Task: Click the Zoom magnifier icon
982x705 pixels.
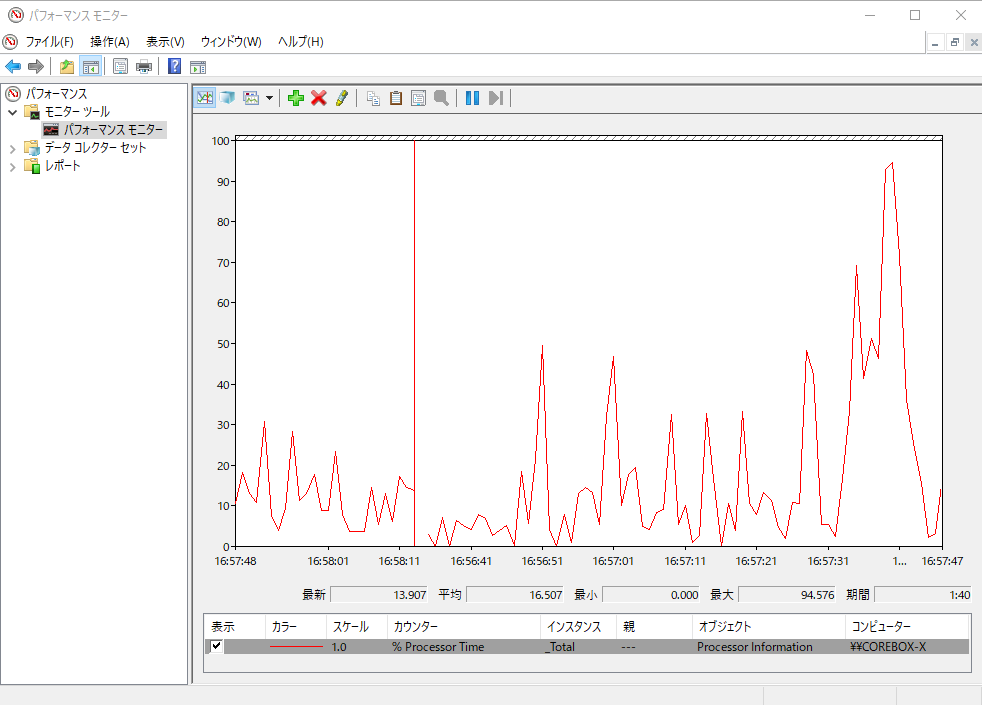Action: [442, 98]
